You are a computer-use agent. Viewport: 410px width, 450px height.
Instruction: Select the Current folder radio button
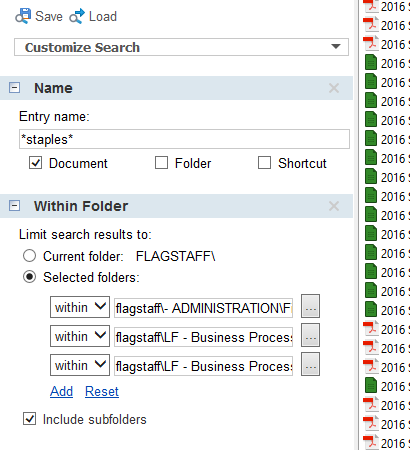29,256
